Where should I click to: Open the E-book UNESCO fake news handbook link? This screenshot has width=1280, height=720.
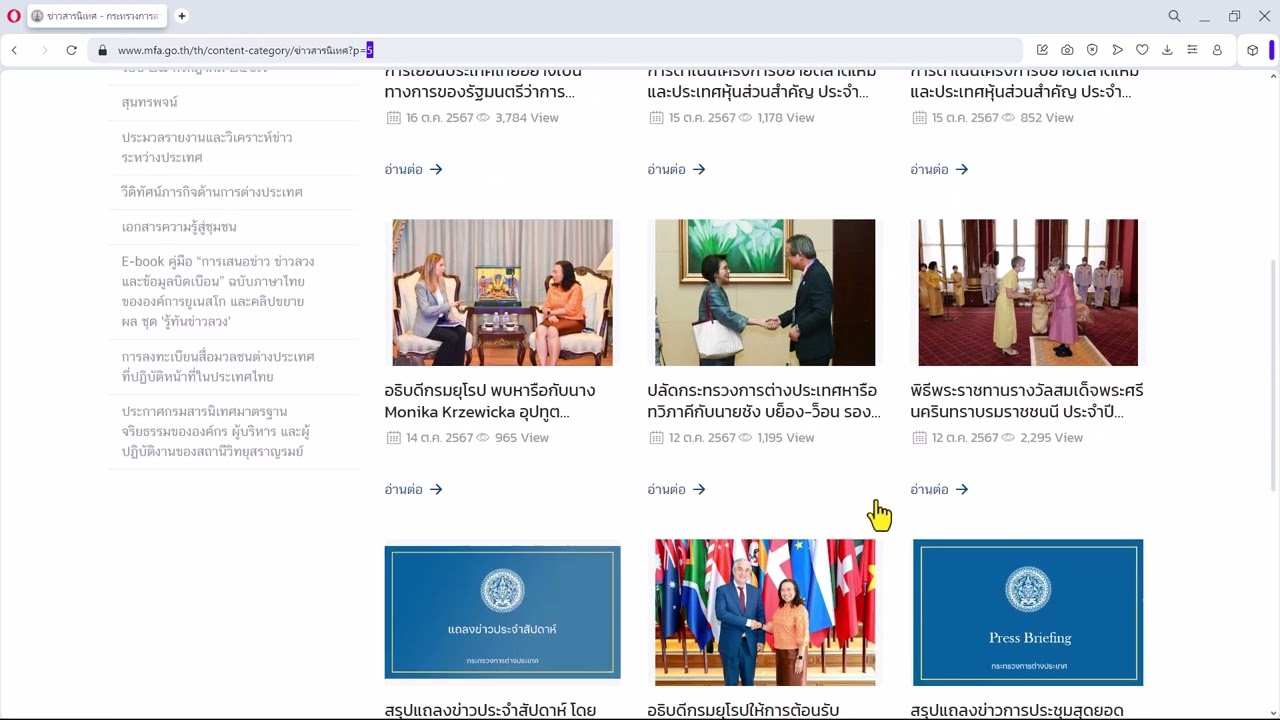(218, 291)
